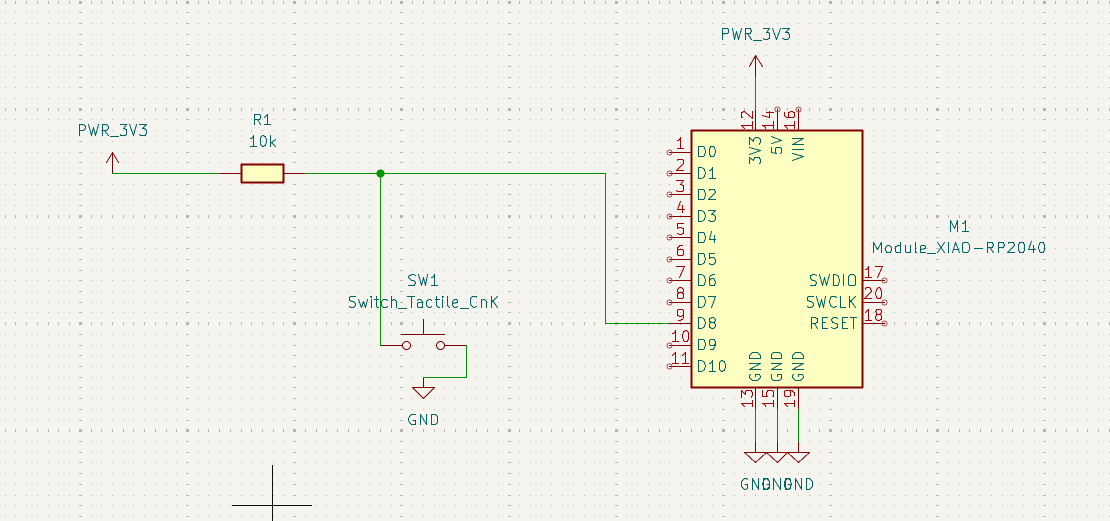
Task: Click the vertical wire down to SW1
Action: 380,259
